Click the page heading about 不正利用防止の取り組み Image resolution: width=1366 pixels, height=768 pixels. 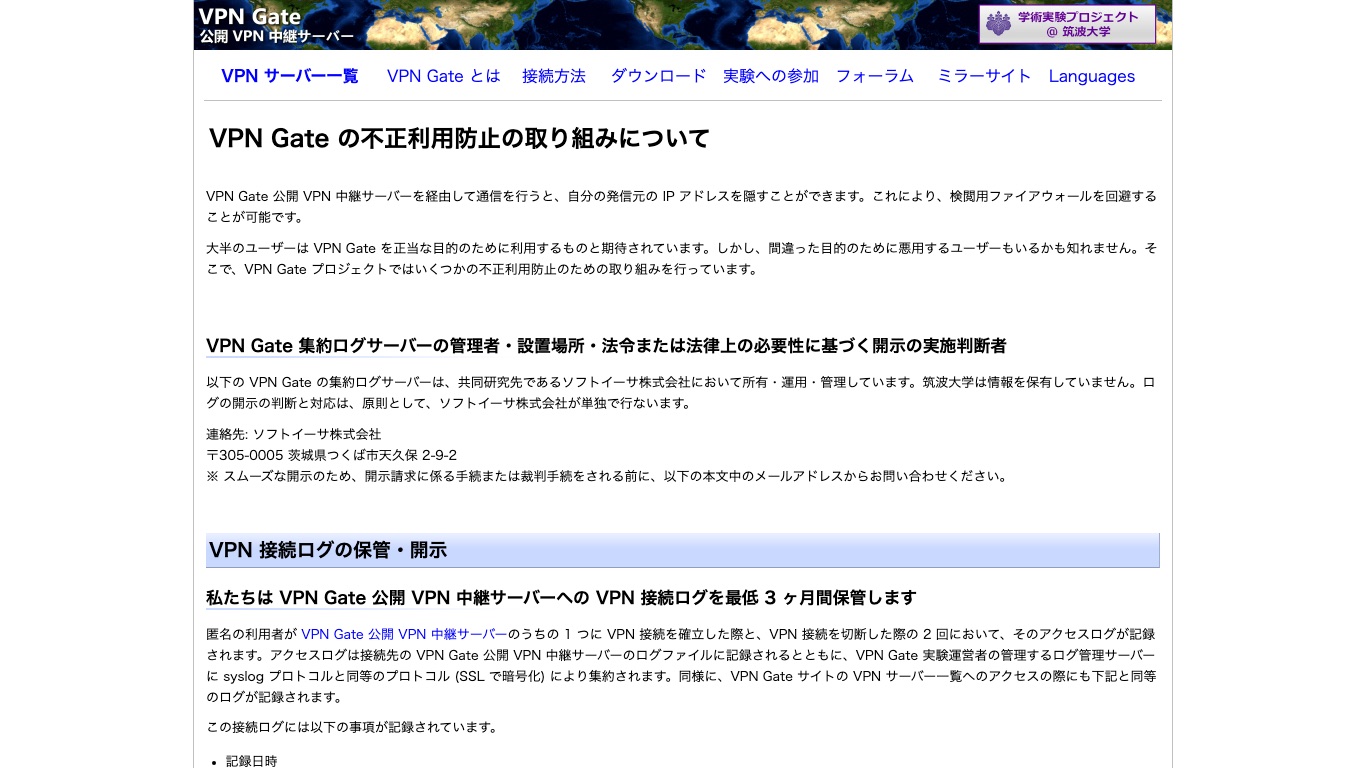(459, 138)
